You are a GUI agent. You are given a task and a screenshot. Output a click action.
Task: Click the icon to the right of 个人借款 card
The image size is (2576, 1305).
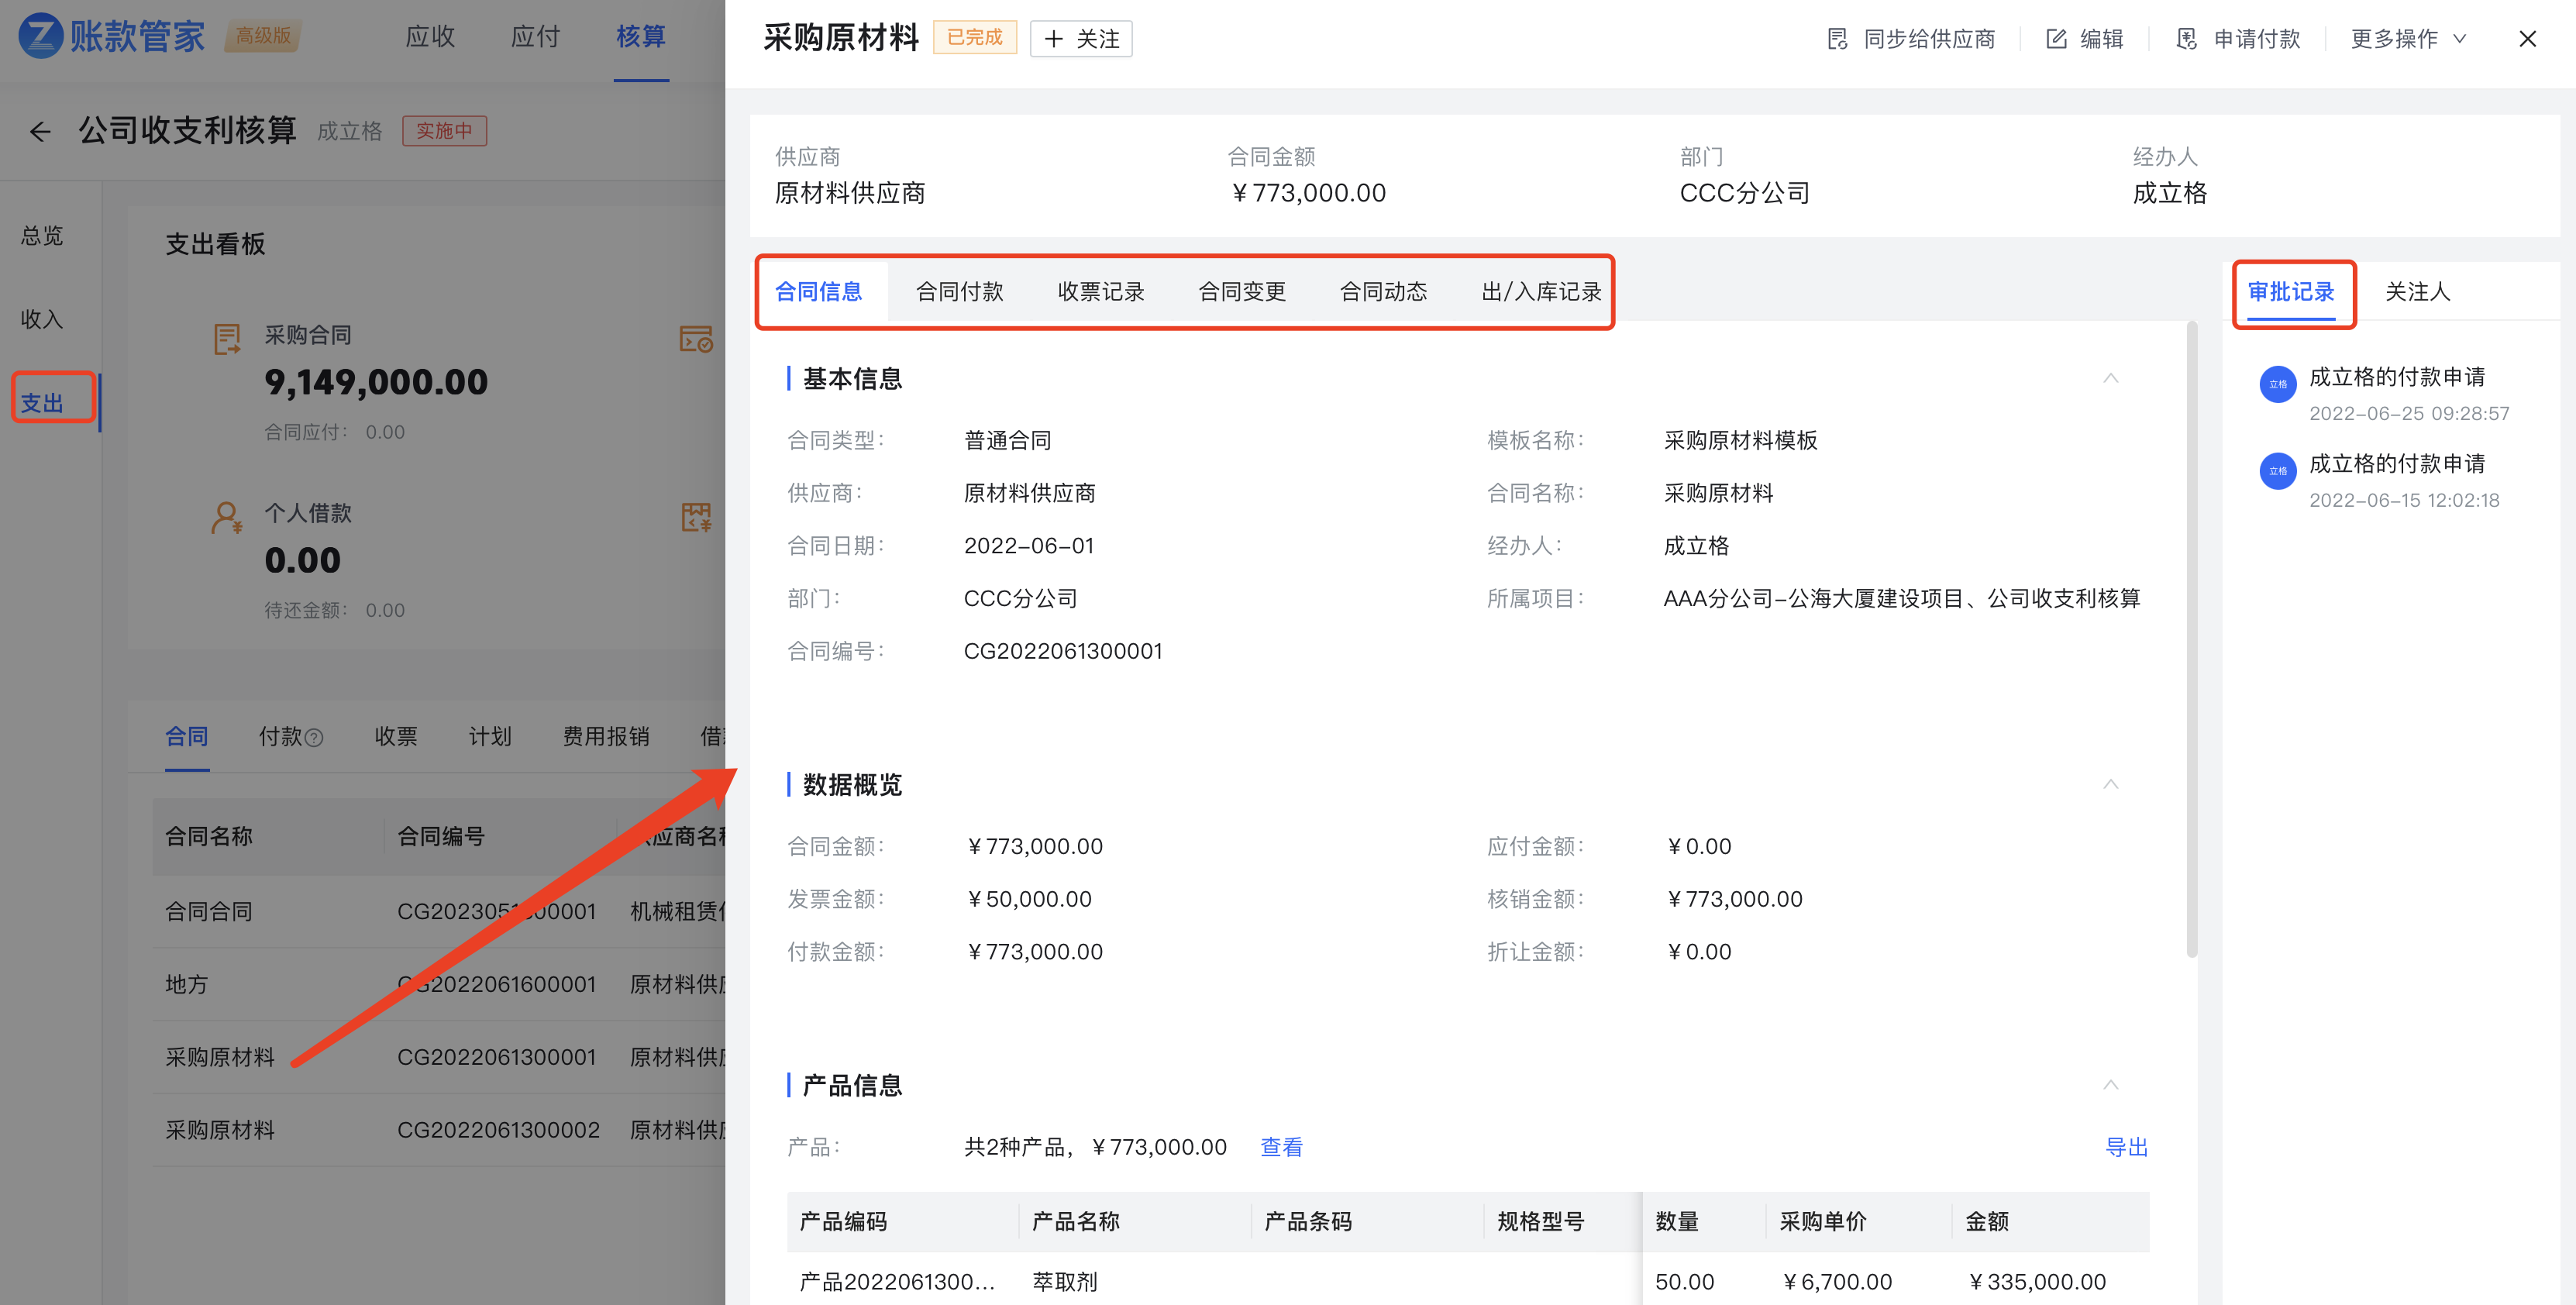click(696, 517)
